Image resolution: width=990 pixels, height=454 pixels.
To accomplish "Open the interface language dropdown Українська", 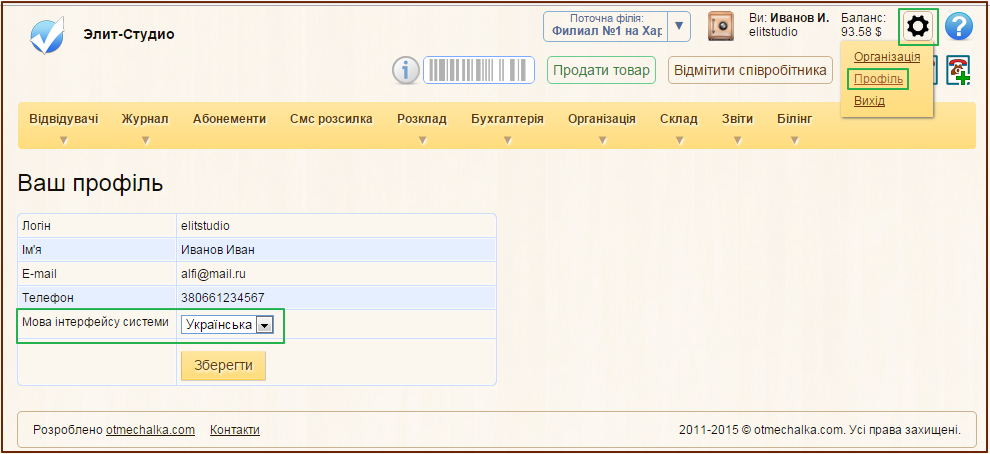I will (228, 325).
